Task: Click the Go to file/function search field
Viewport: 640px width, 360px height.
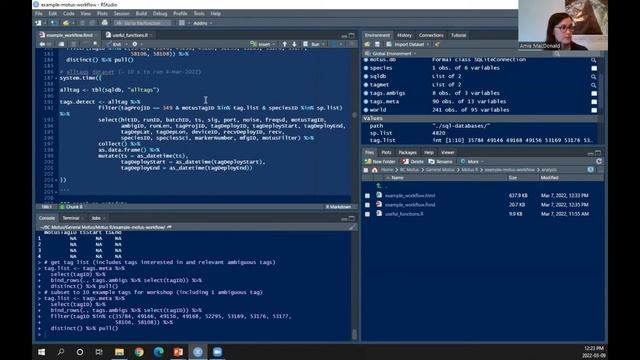Action: click(x=142, y=23)
